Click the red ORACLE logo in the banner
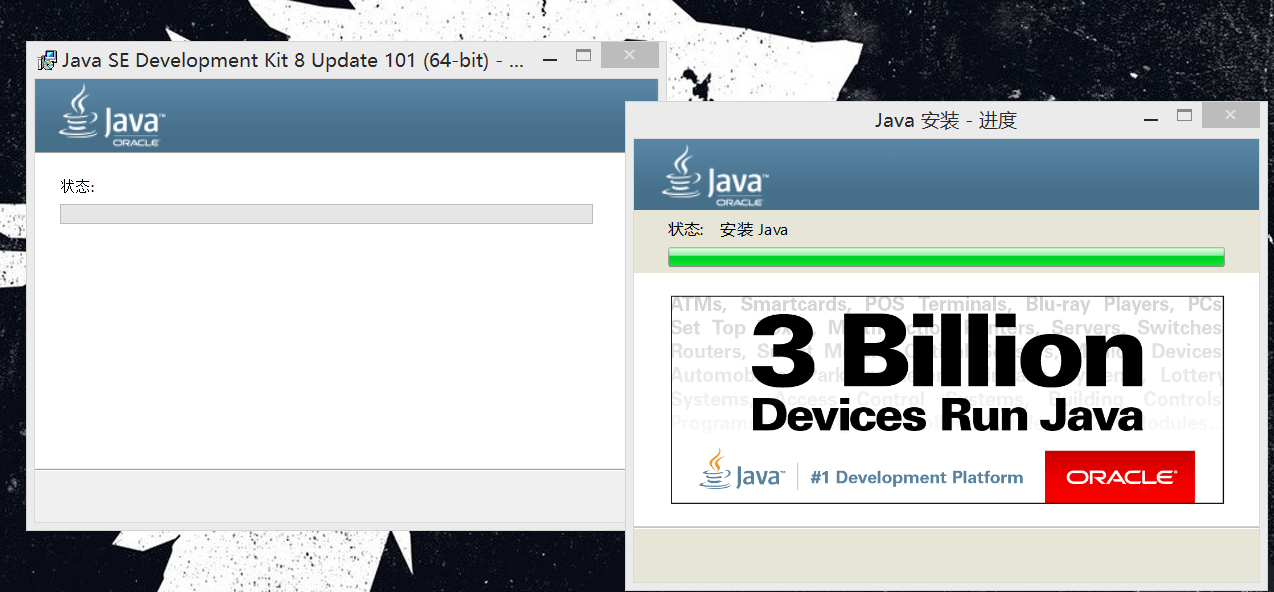Screen dimensions: 1274x592 click(x=1119, y=477)
